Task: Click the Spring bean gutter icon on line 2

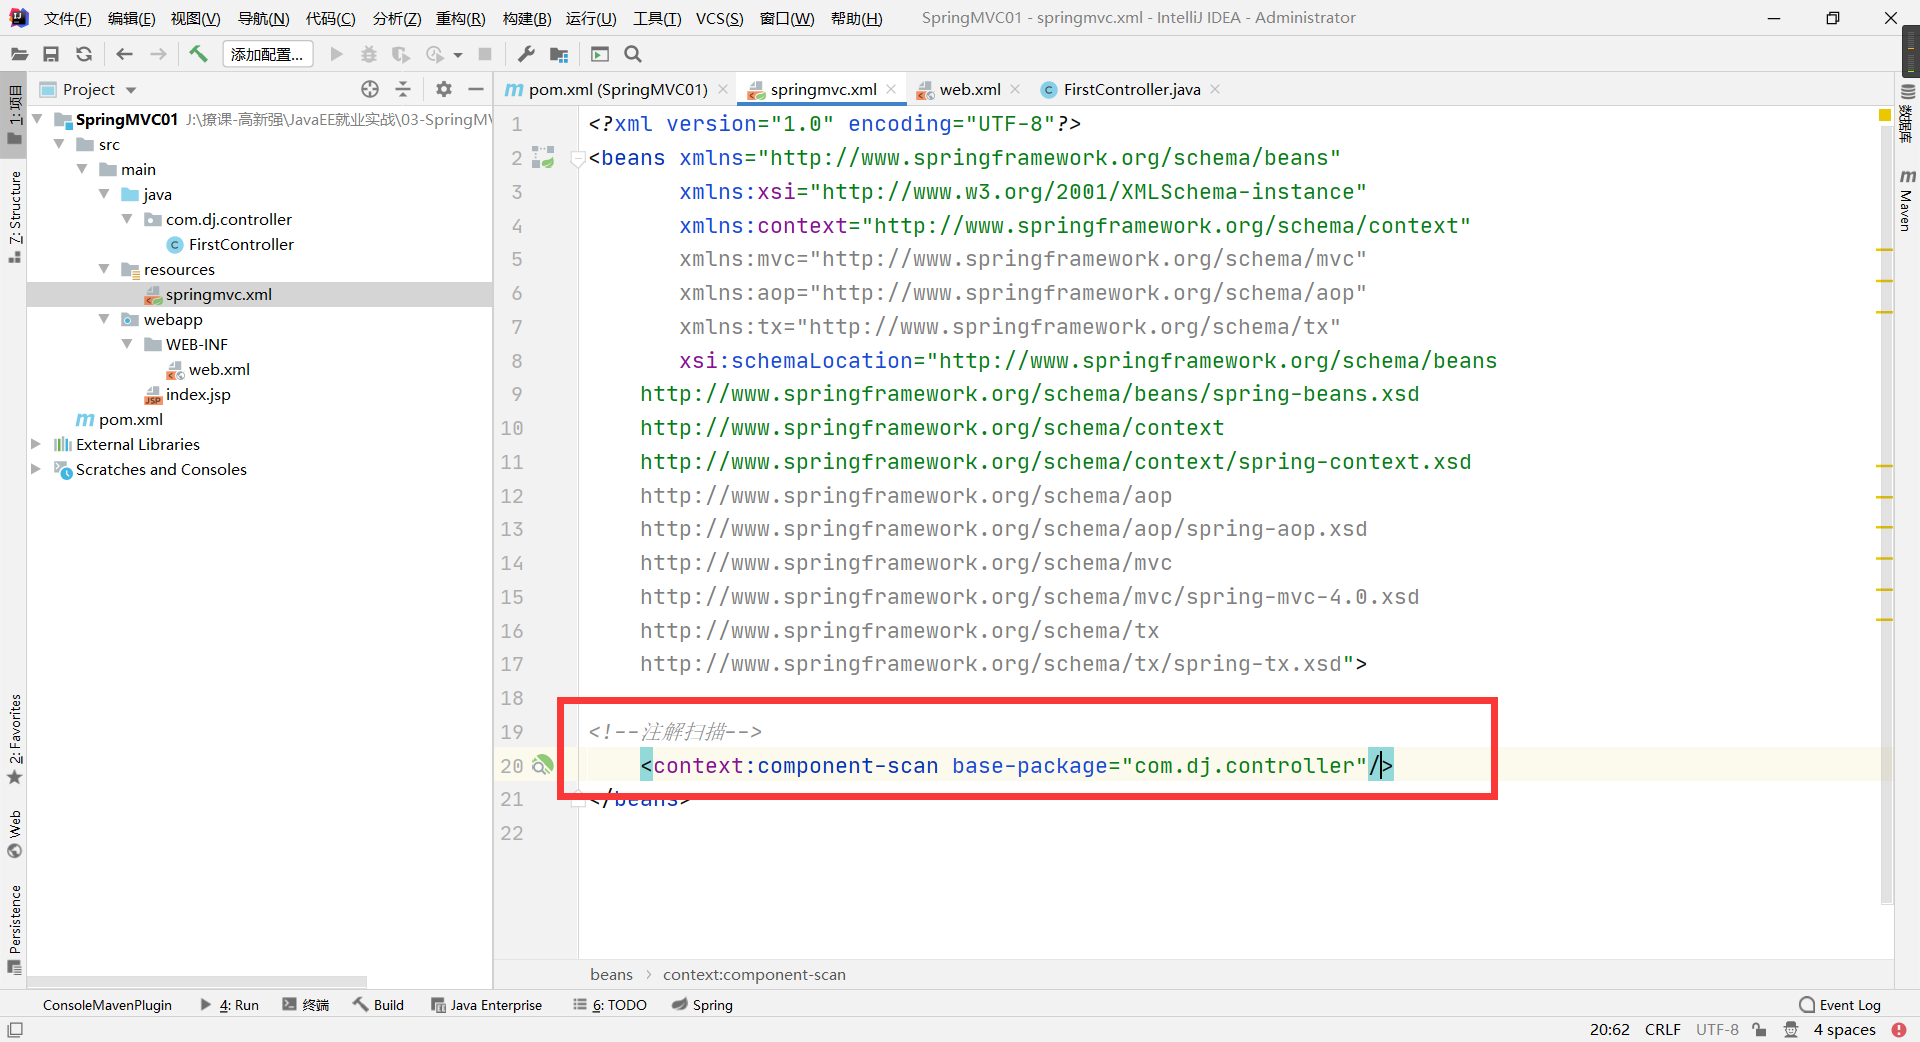Action: pos(543,157)
